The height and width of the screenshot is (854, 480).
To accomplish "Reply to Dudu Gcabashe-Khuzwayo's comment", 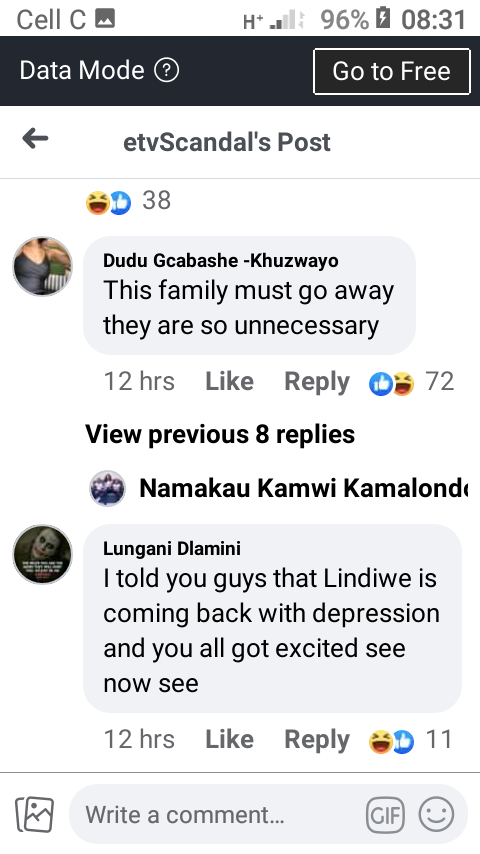I will pos(317,382).
